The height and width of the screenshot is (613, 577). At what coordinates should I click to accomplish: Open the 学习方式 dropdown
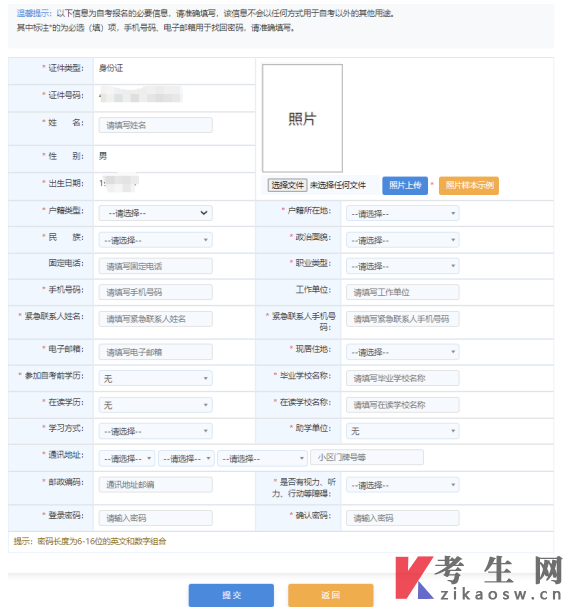(x=156, y=431)
